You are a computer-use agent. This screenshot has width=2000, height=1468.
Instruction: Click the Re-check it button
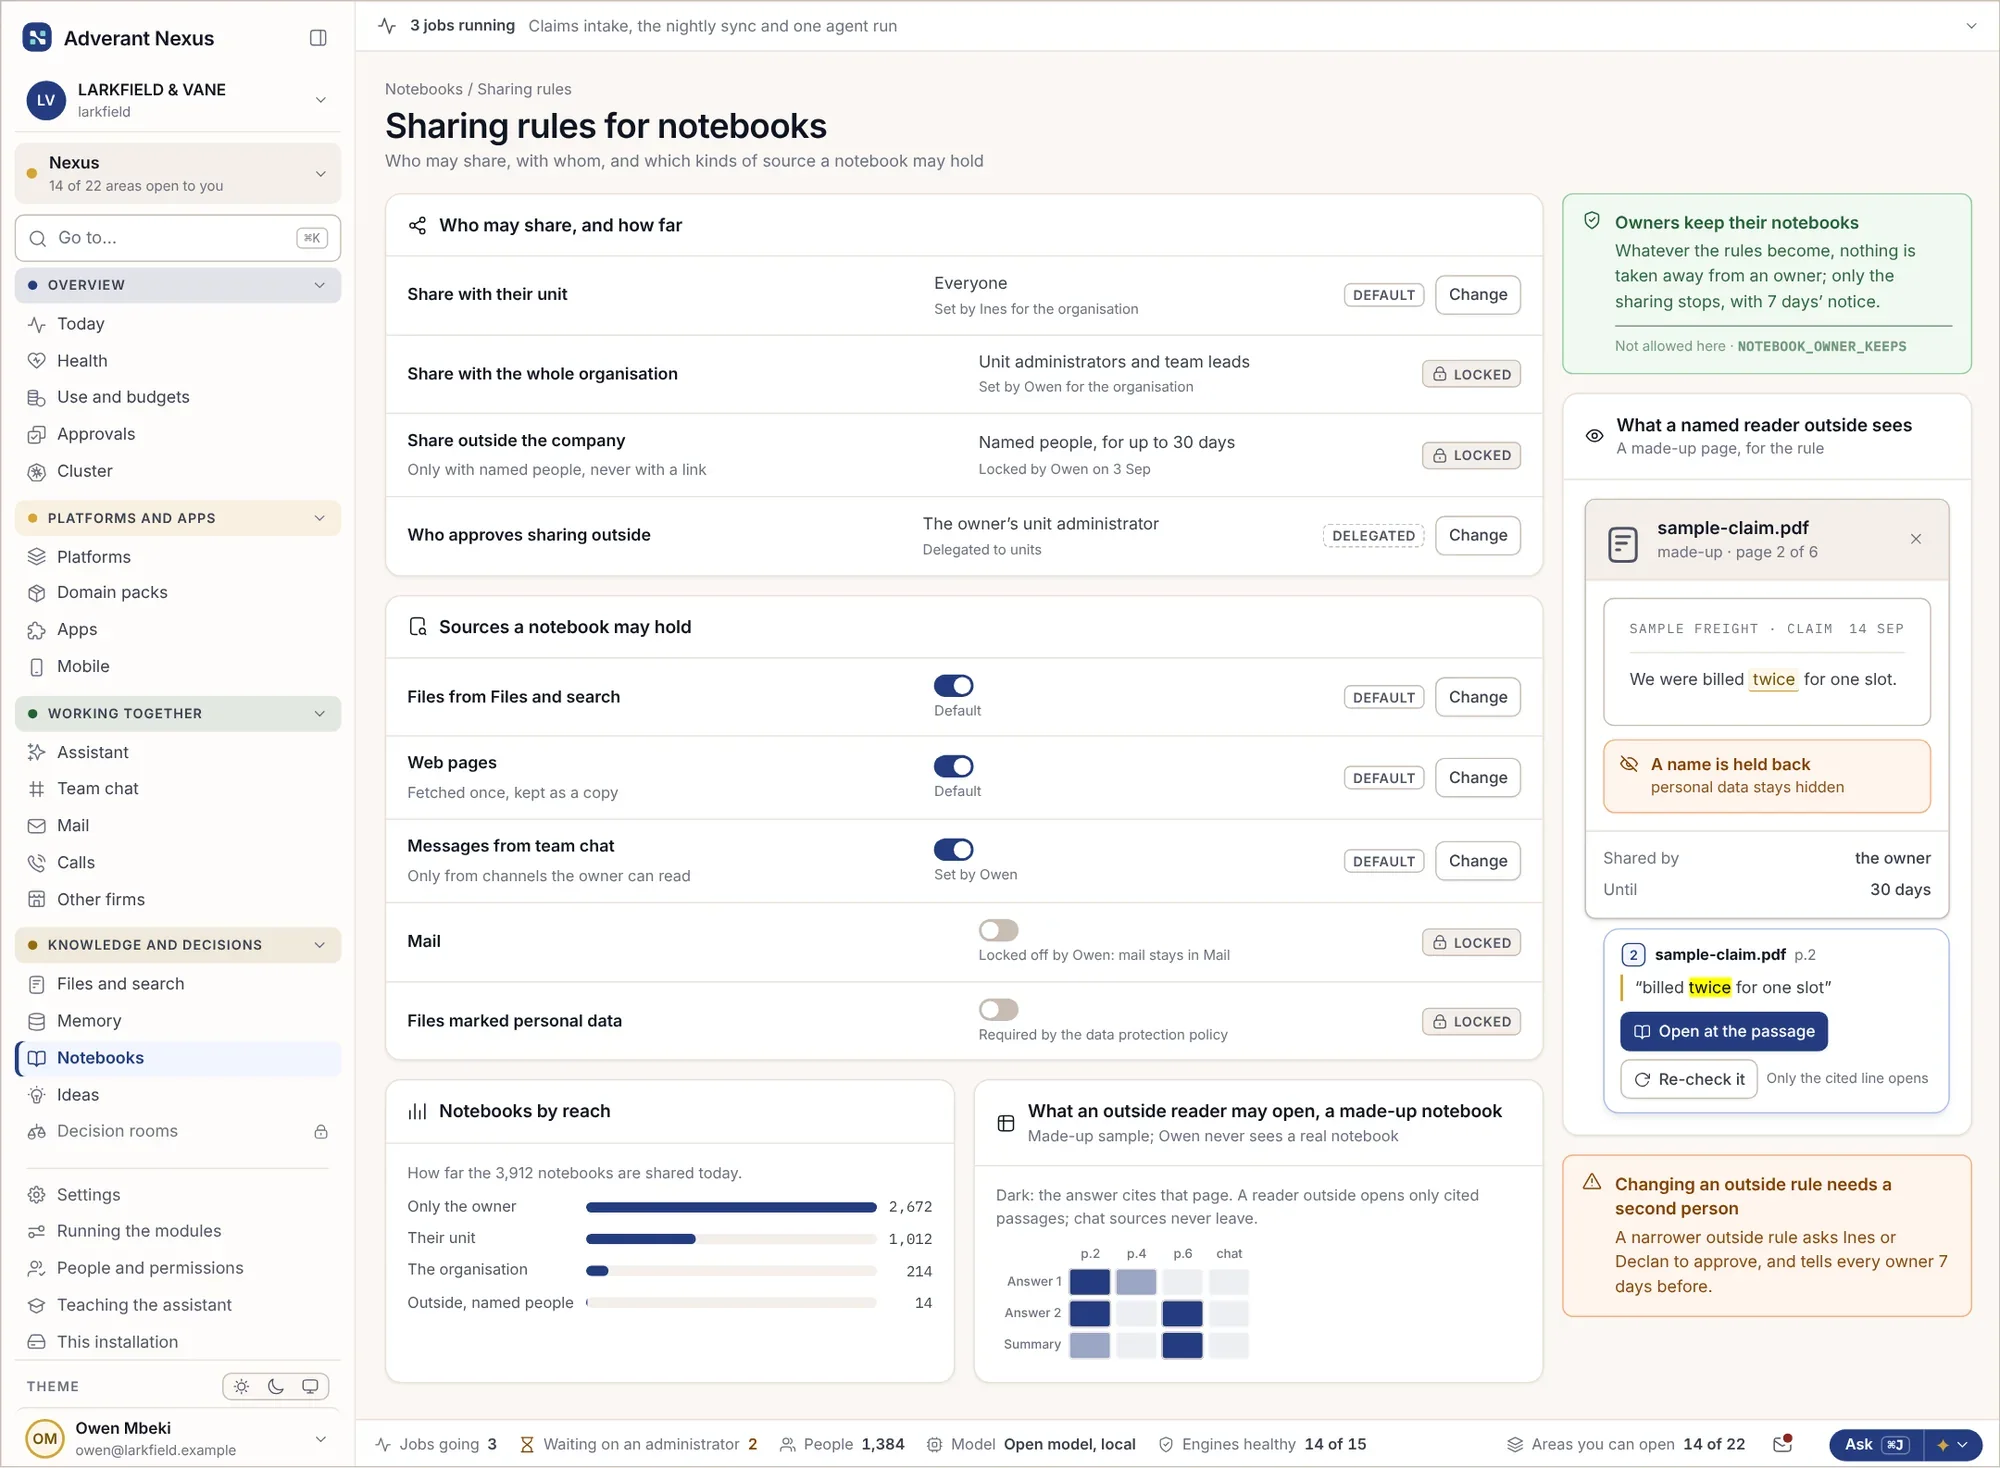(1688, 1079)
